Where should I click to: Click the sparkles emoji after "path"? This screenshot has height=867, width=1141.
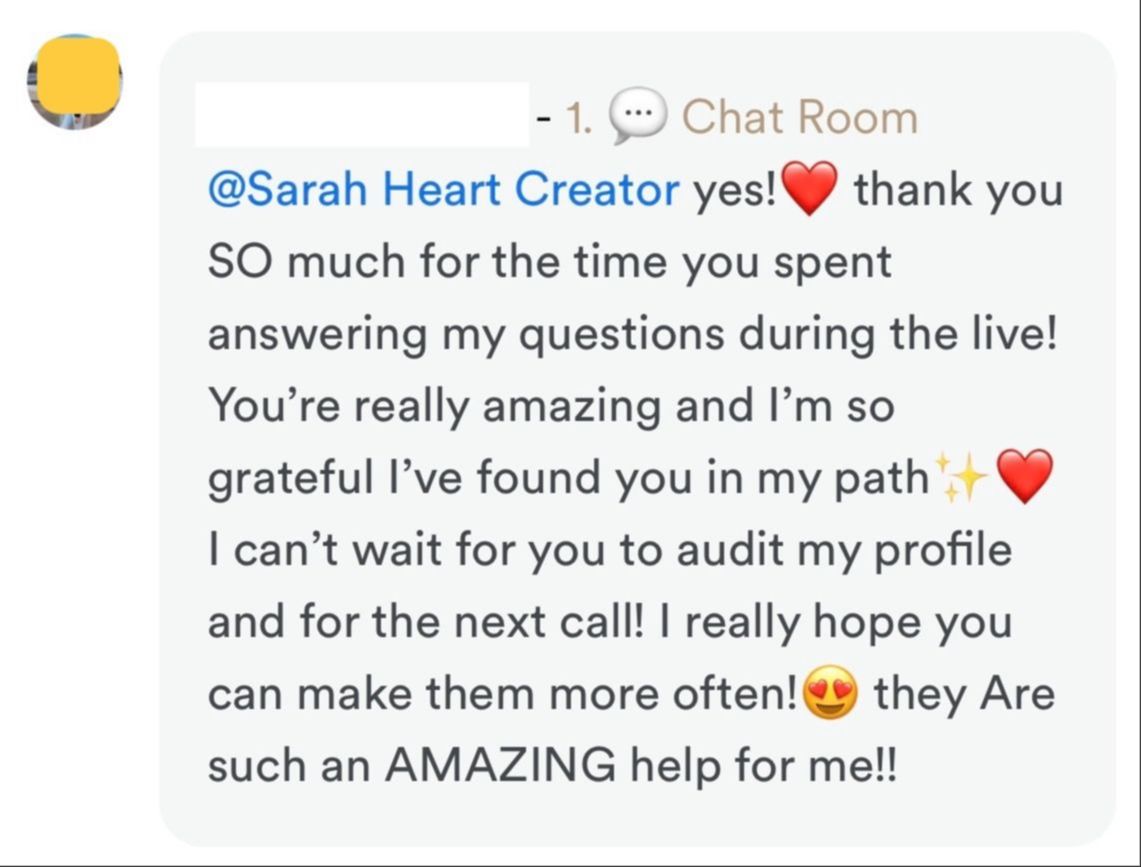pos(961,478)
